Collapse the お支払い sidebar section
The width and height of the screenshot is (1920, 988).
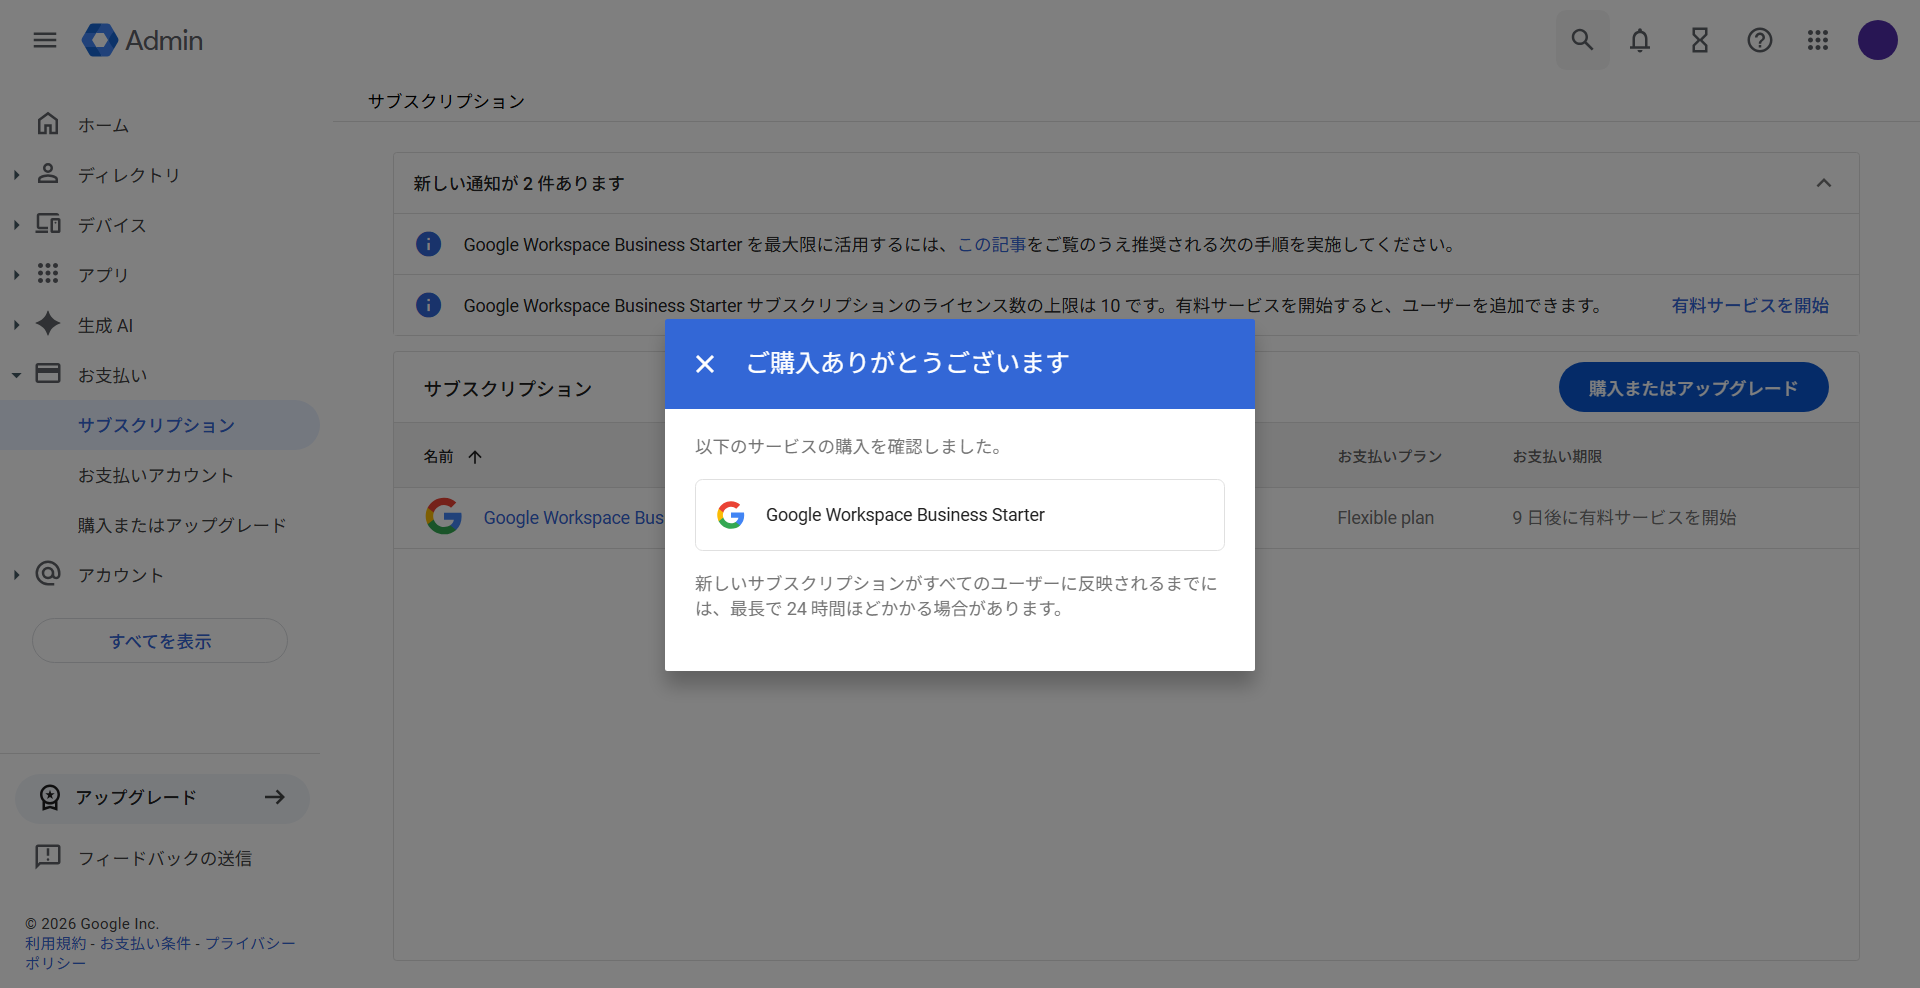point(16,375)
